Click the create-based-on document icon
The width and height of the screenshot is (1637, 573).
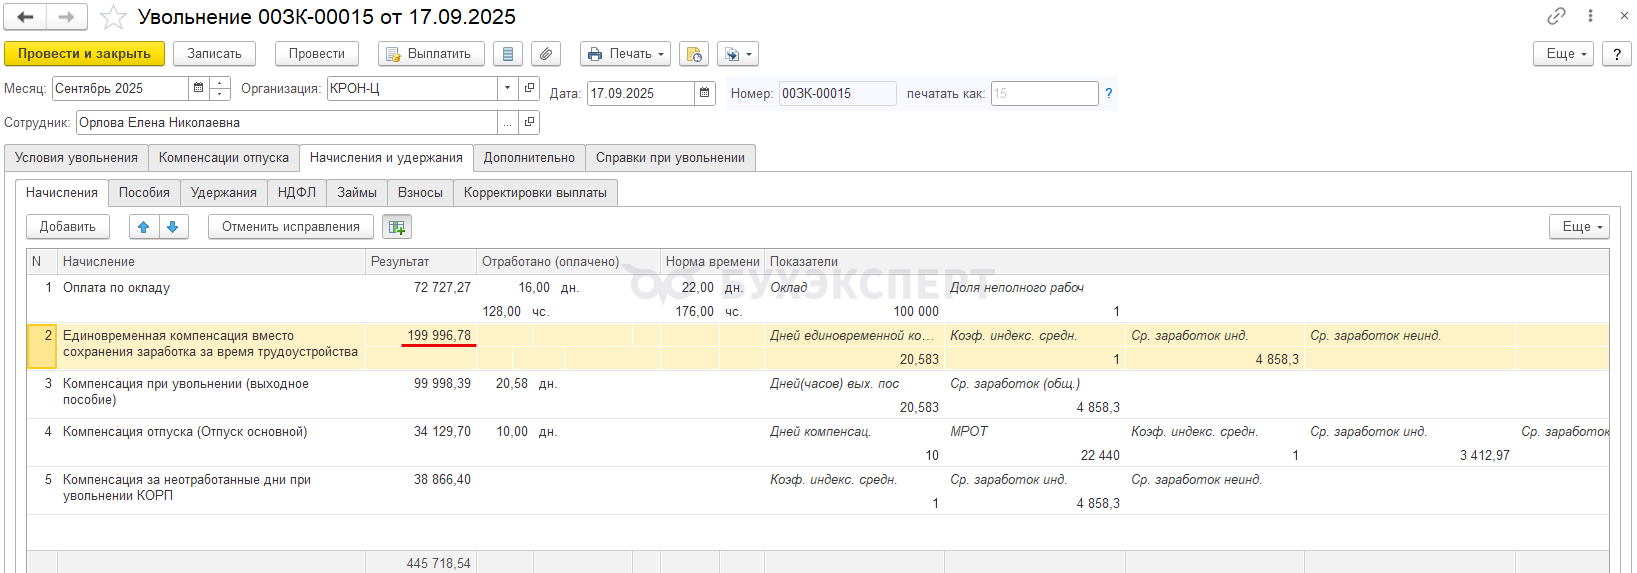point(694,54)
